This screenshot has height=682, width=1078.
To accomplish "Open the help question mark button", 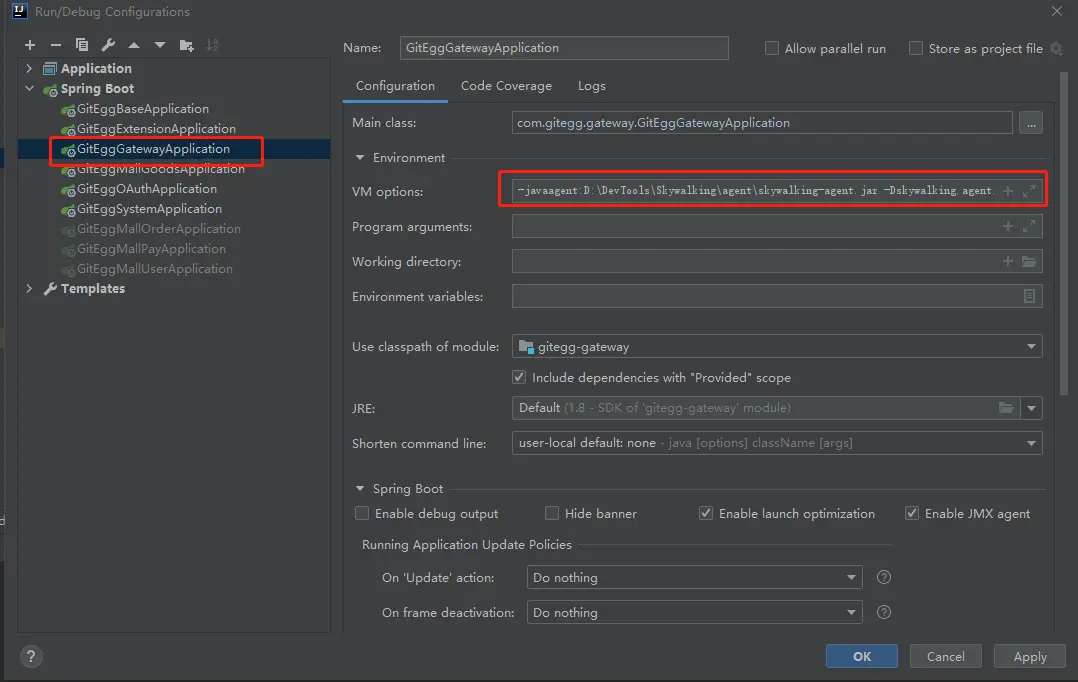I will (x=32, y=656).
